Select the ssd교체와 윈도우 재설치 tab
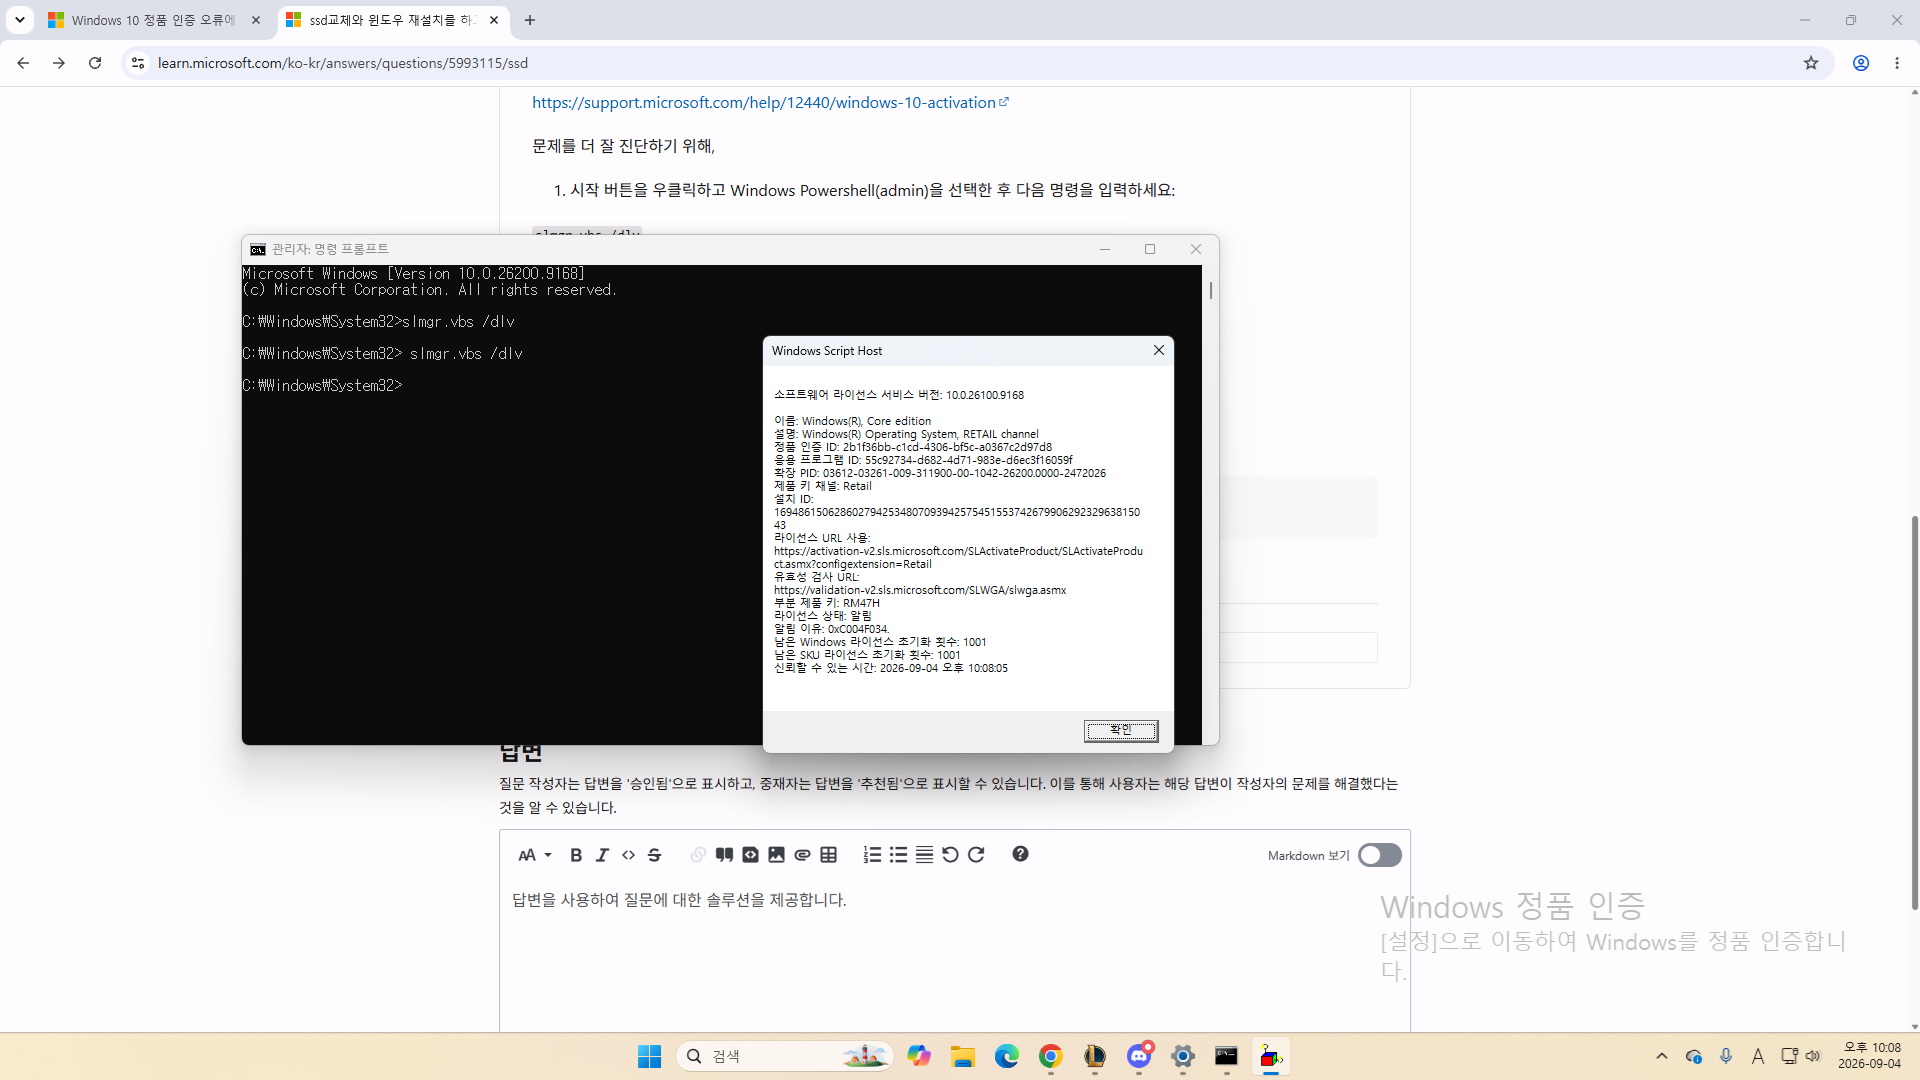Image resolution: width=1920 pixels, height=1080 pixels. point(394,20)
